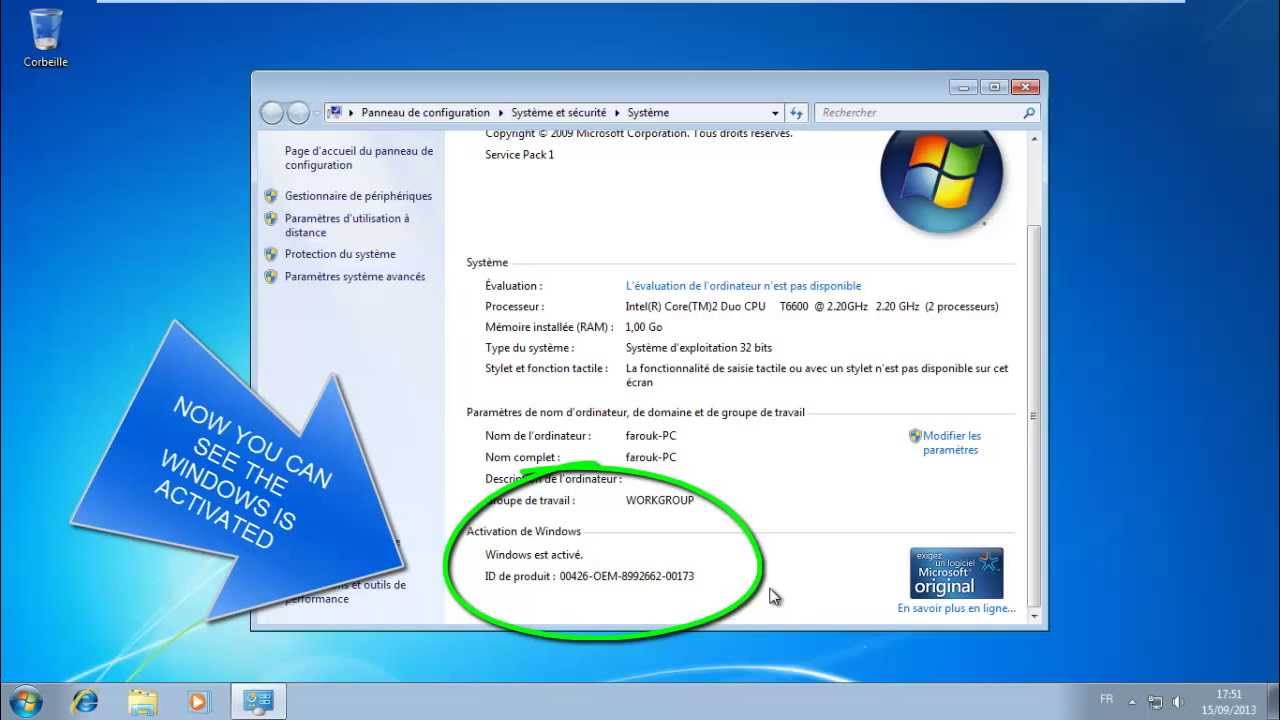Launch Windows Media Player from taskbar
1280x720 pixels.
click(x=198, y=700)
